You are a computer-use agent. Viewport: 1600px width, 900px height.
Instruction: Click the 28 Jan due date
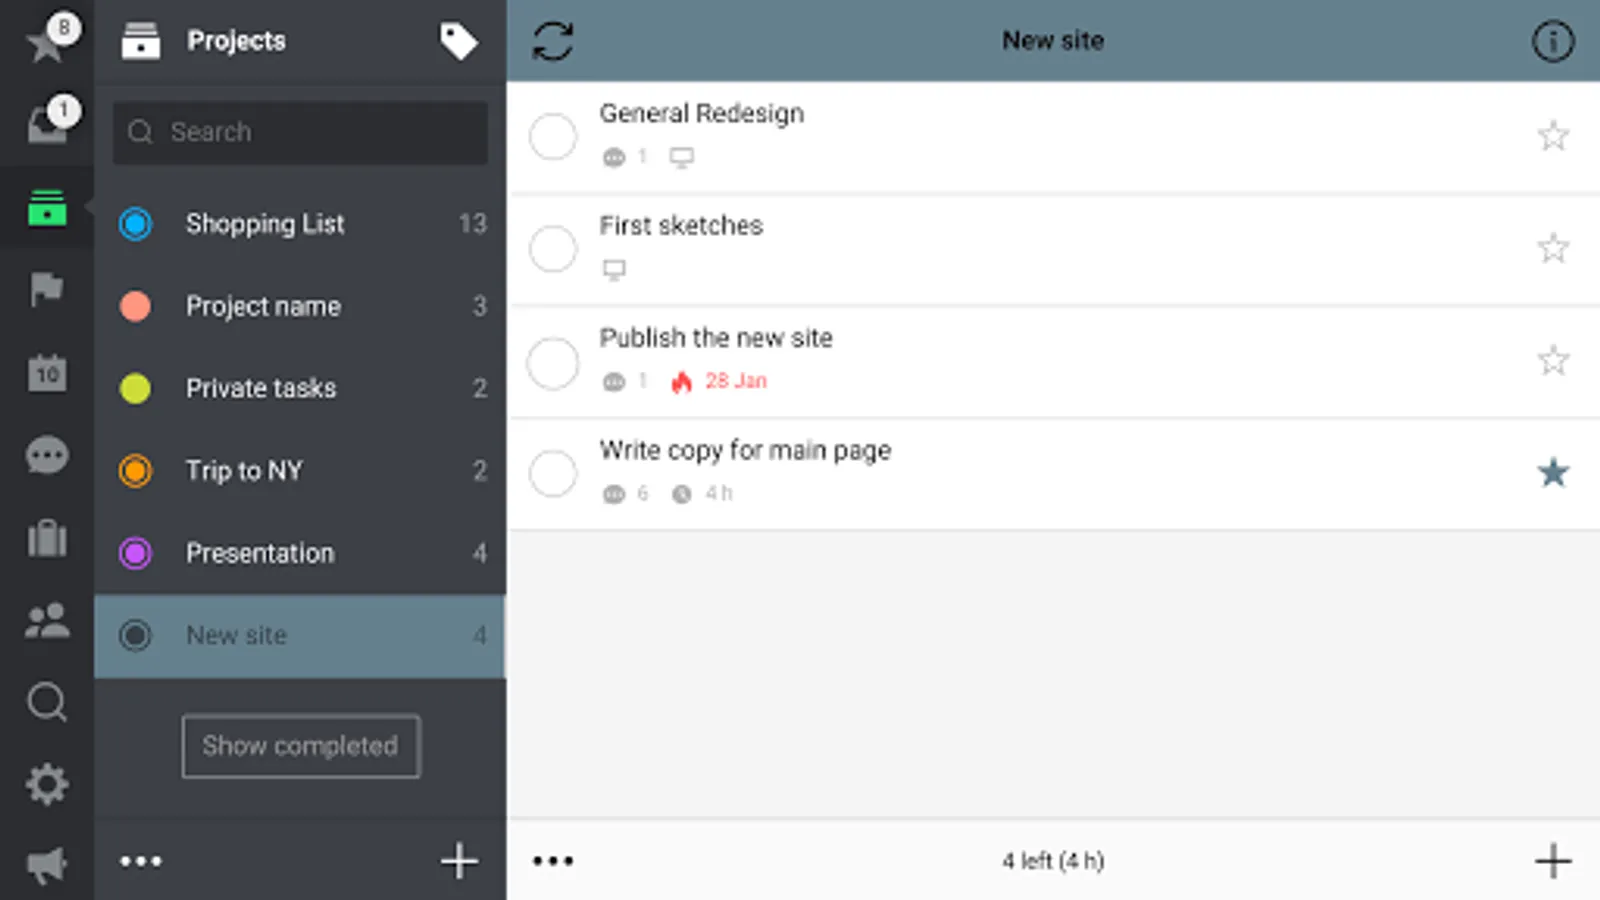[735, 381]
